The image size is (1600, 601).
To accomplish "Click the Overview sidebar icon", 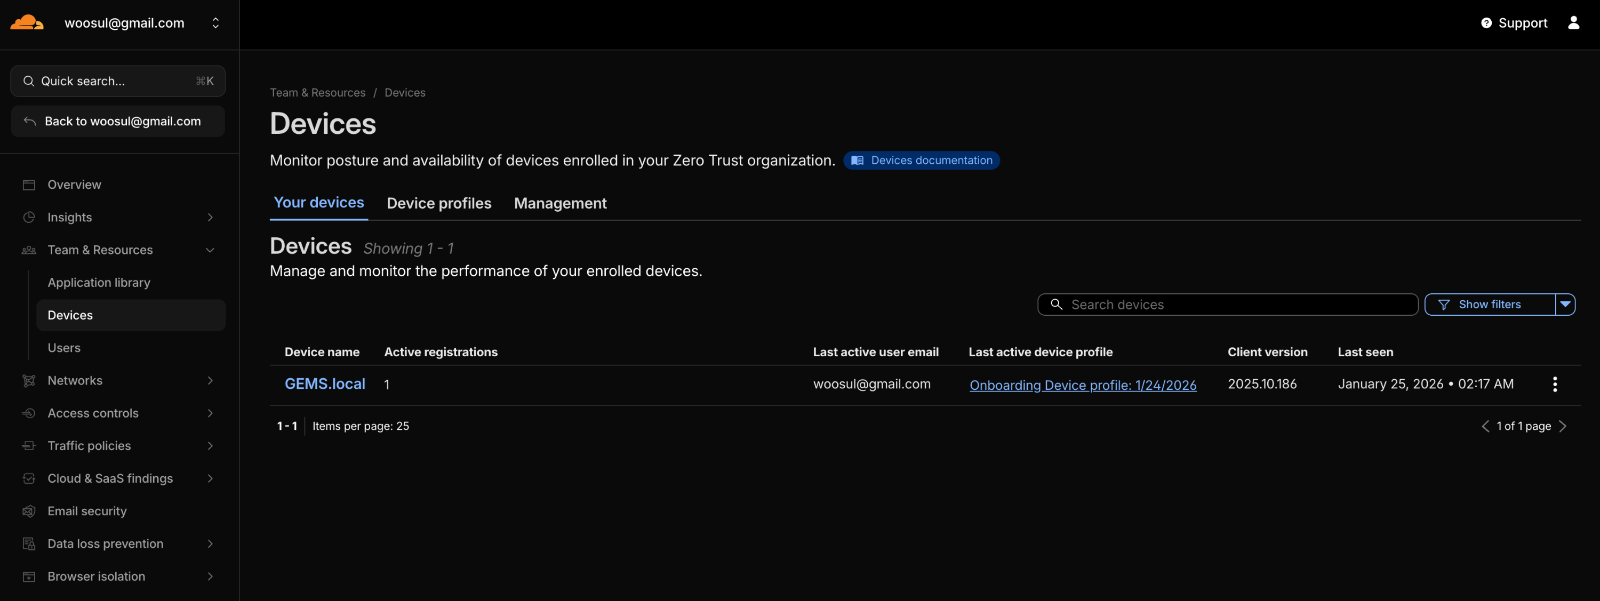I will click(x=29, y=185).
